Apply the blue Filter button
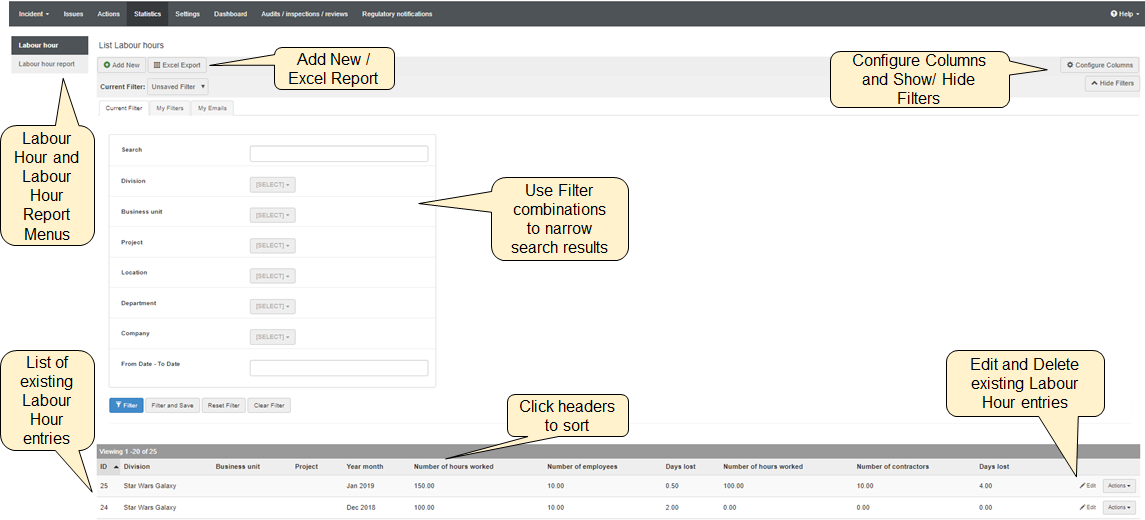This screenshot has height=520, width=1145. tap(126, 405)
